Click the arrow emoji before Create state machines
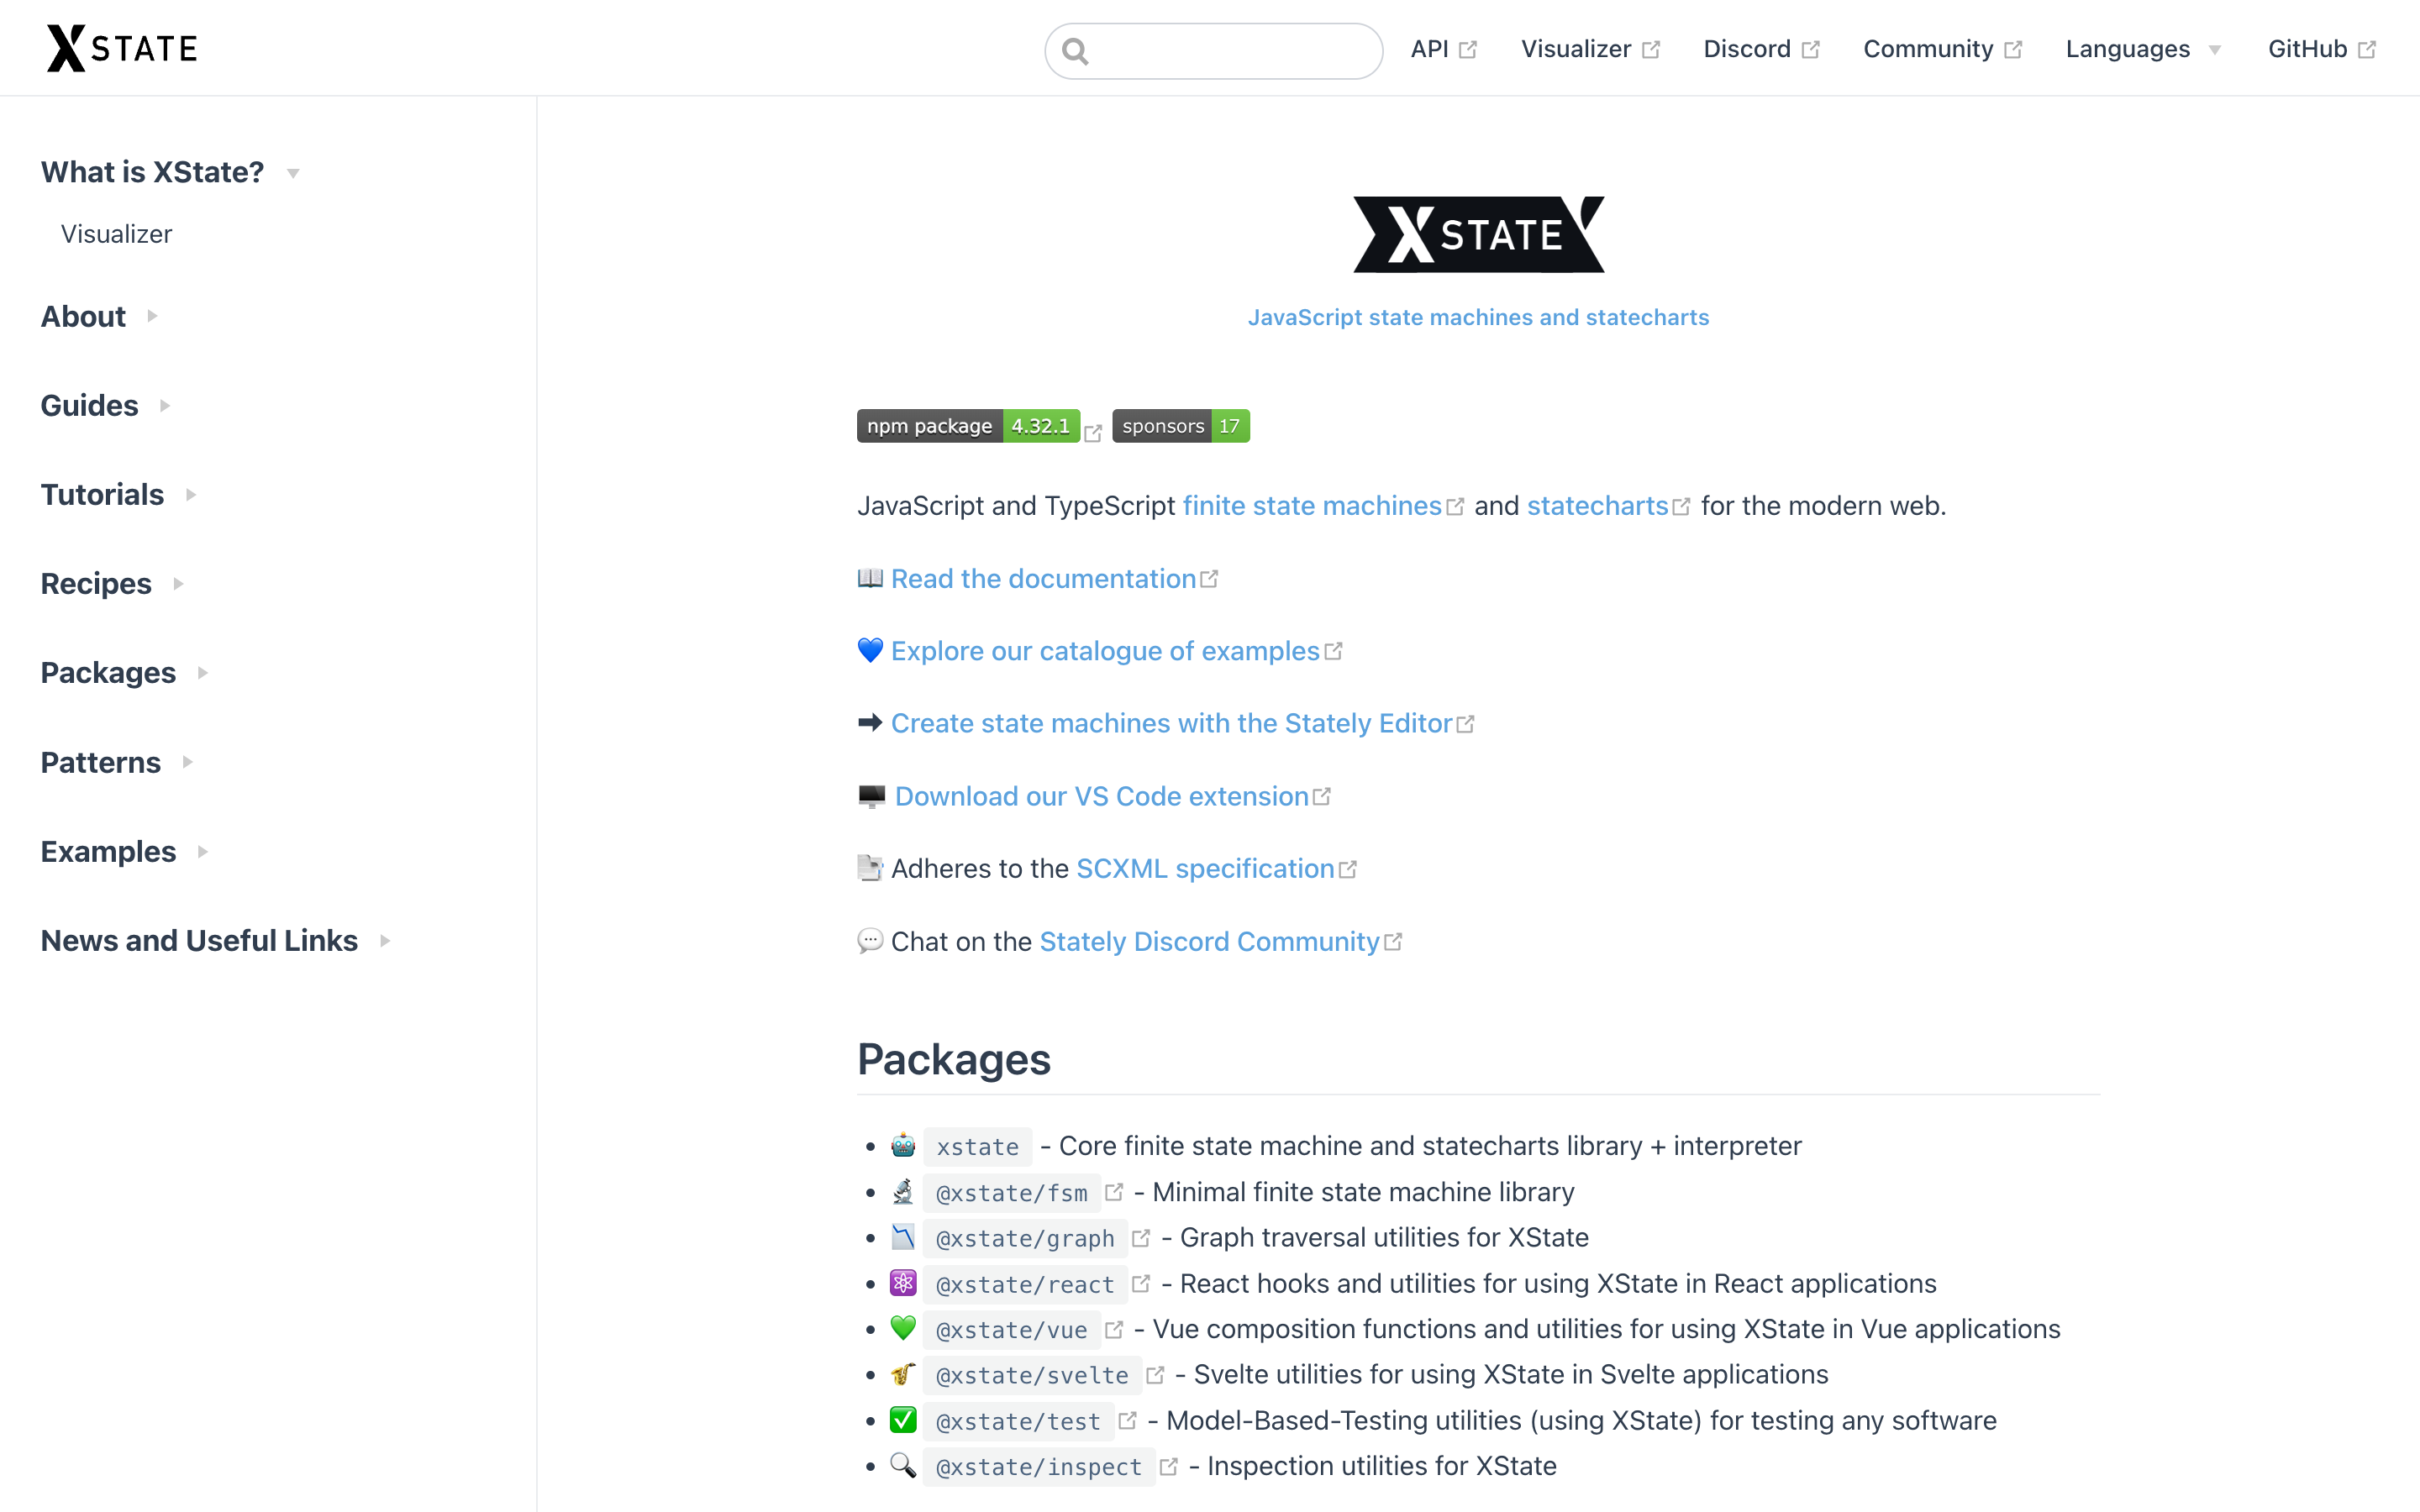2420x1512 pixels. (870, 722)
